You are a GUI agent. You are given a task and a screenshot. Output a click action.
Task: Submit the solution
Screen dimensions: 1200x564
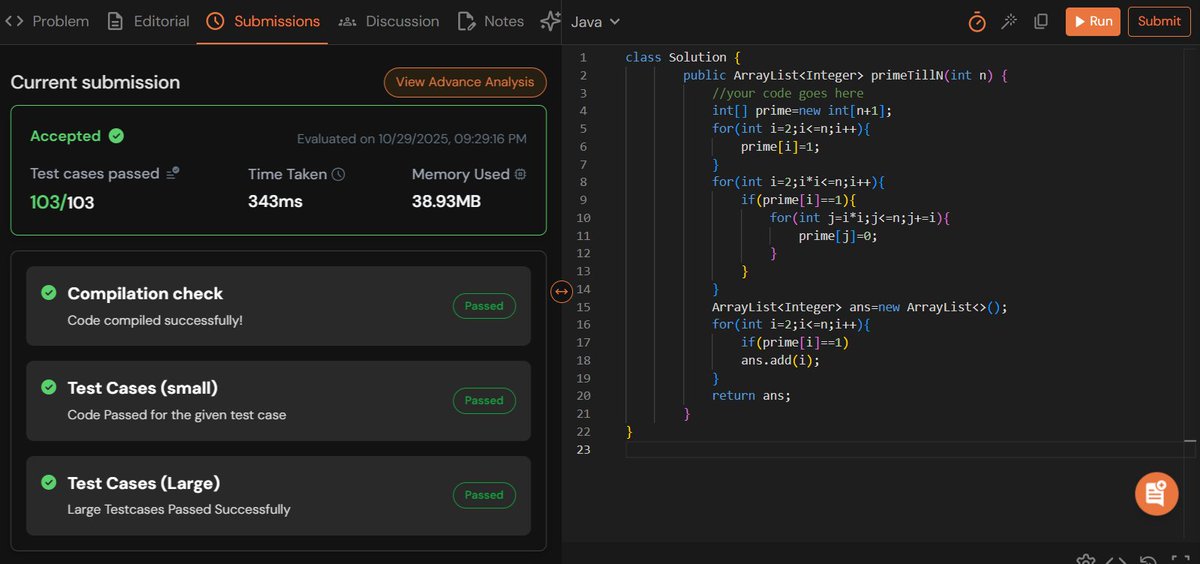click(x=1159, y=21)
